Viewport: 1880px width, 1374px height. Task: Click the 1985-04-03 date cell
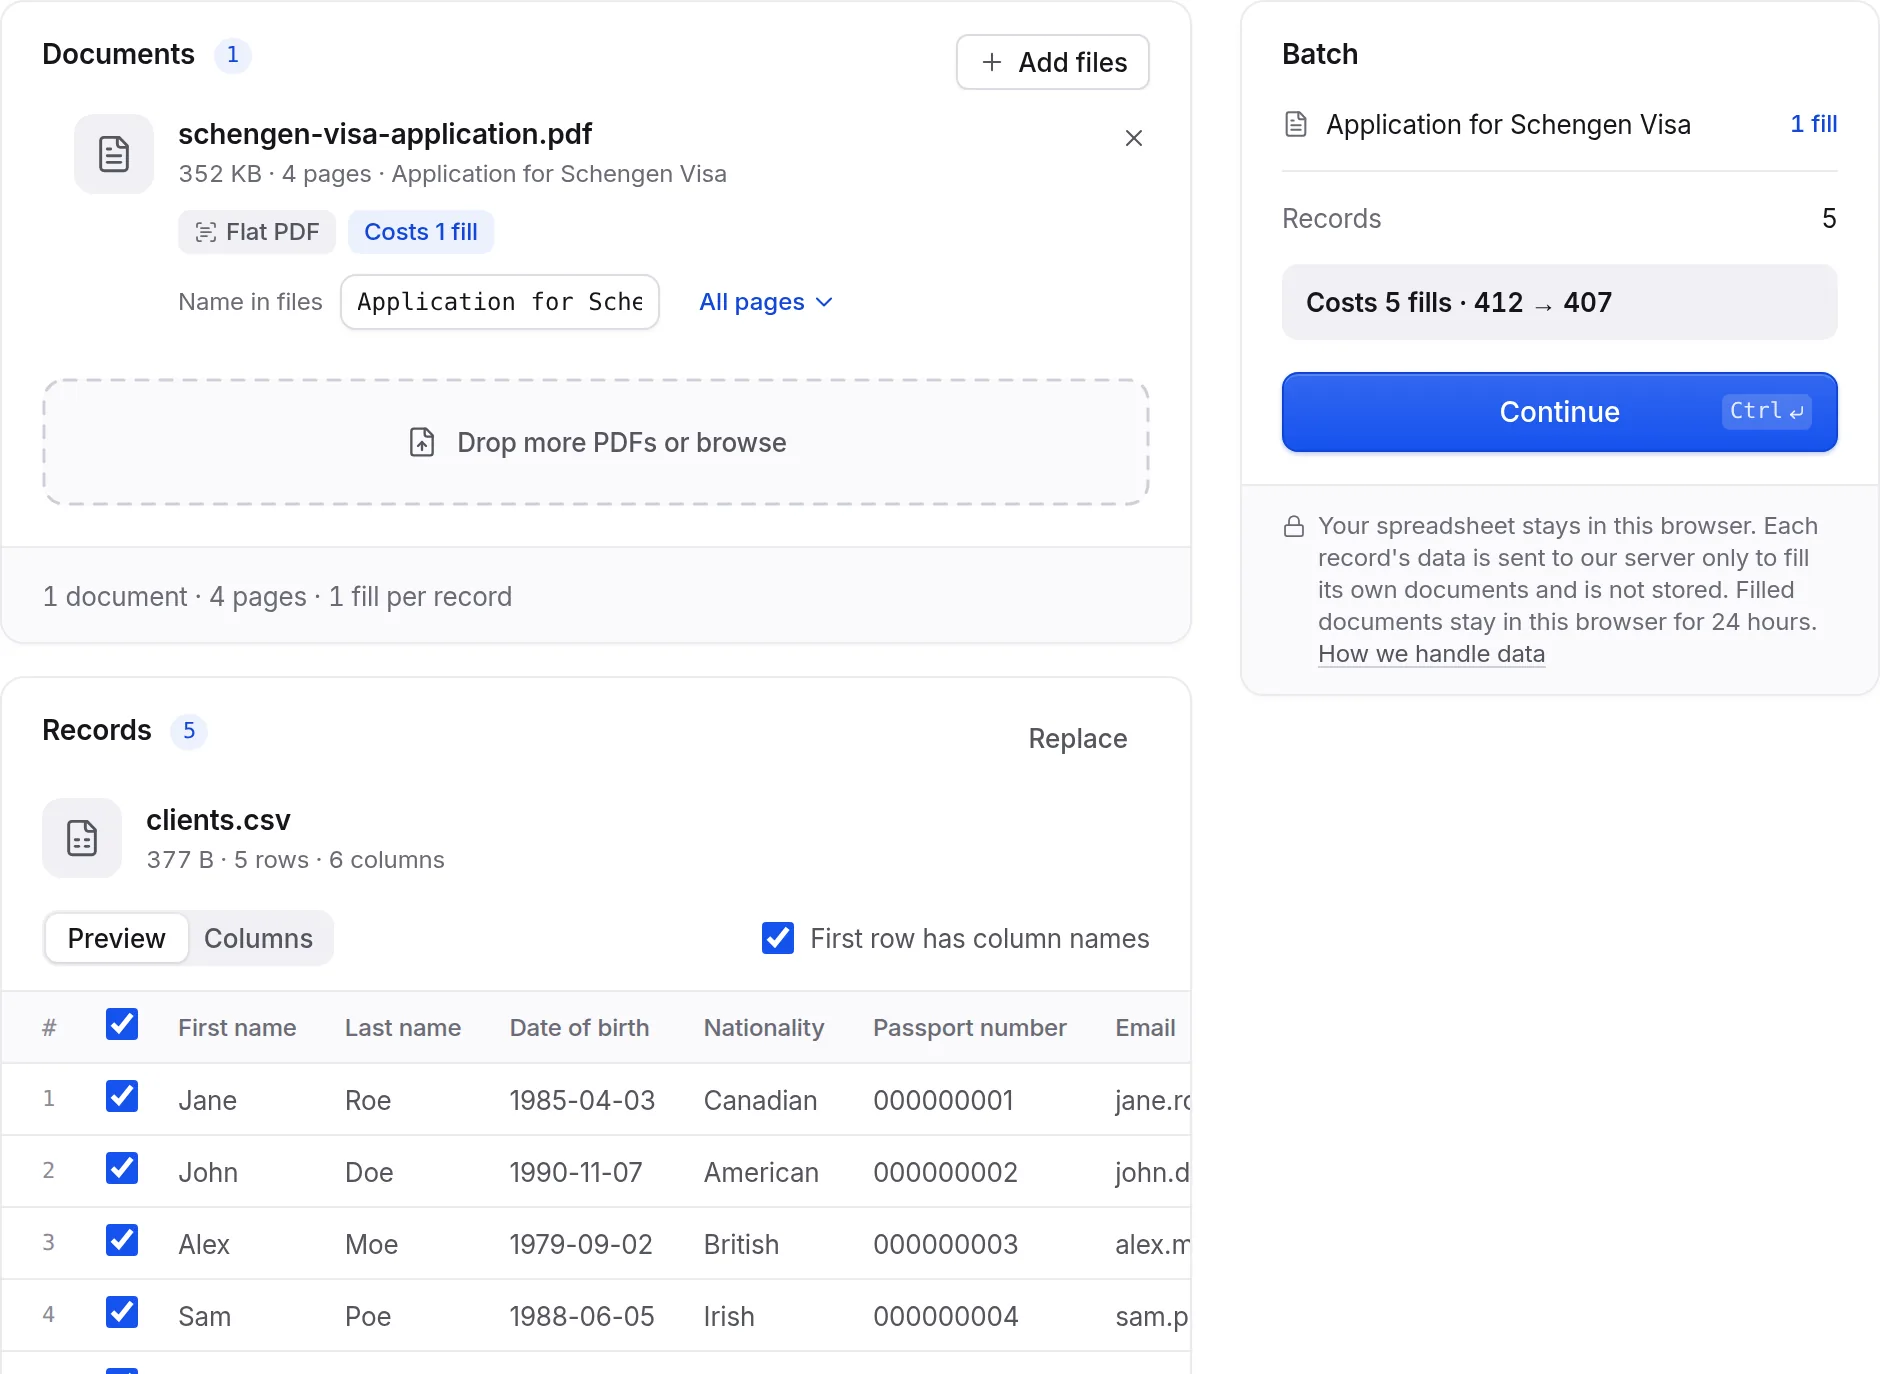[582, 1100]
